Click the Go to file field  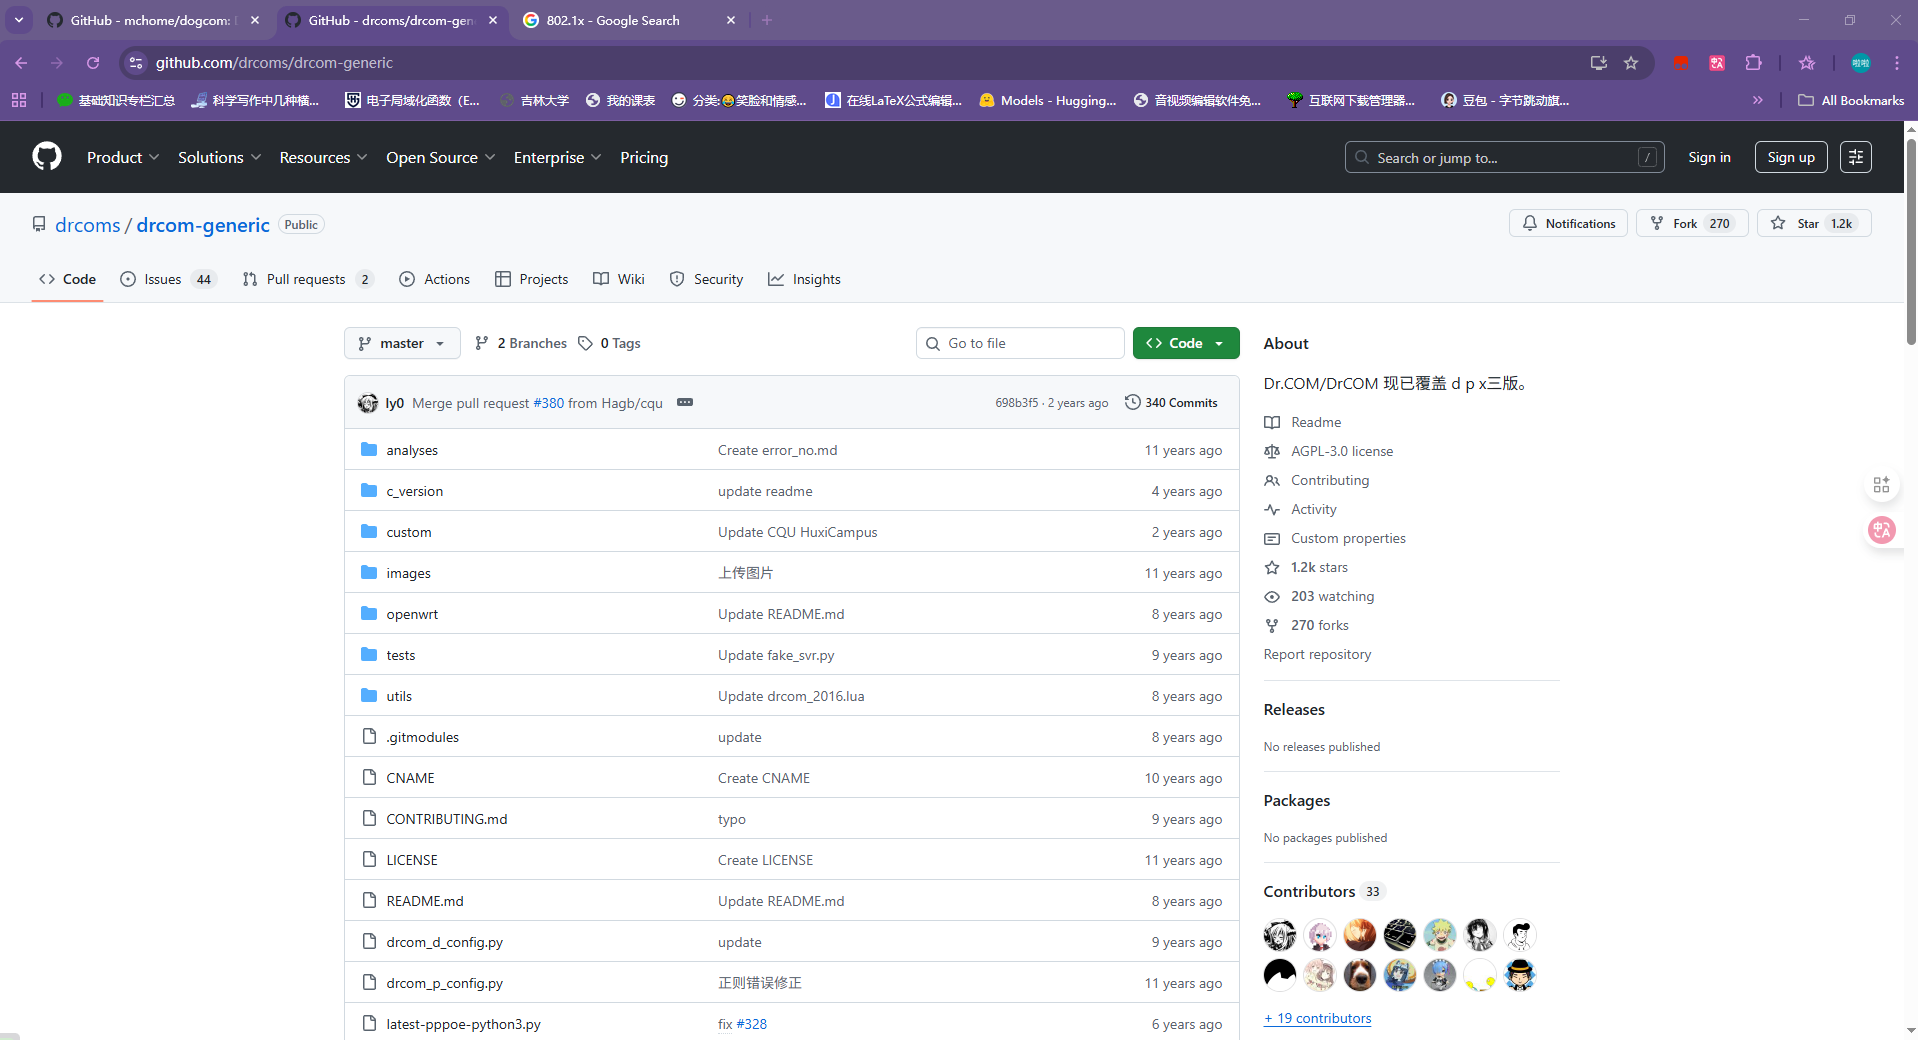(1020, 343)
